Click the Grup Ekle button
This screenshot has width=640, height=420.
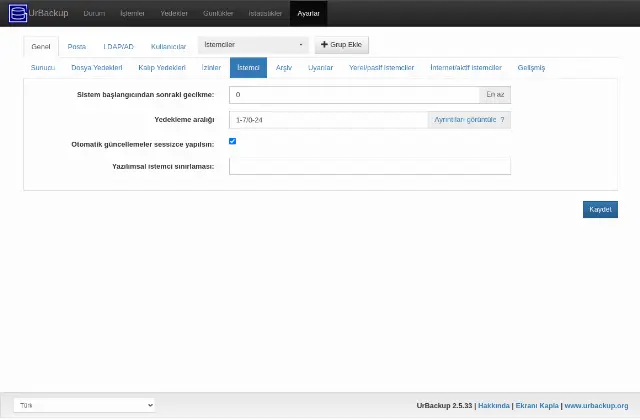pyautogui.click(x=342, y=44)
